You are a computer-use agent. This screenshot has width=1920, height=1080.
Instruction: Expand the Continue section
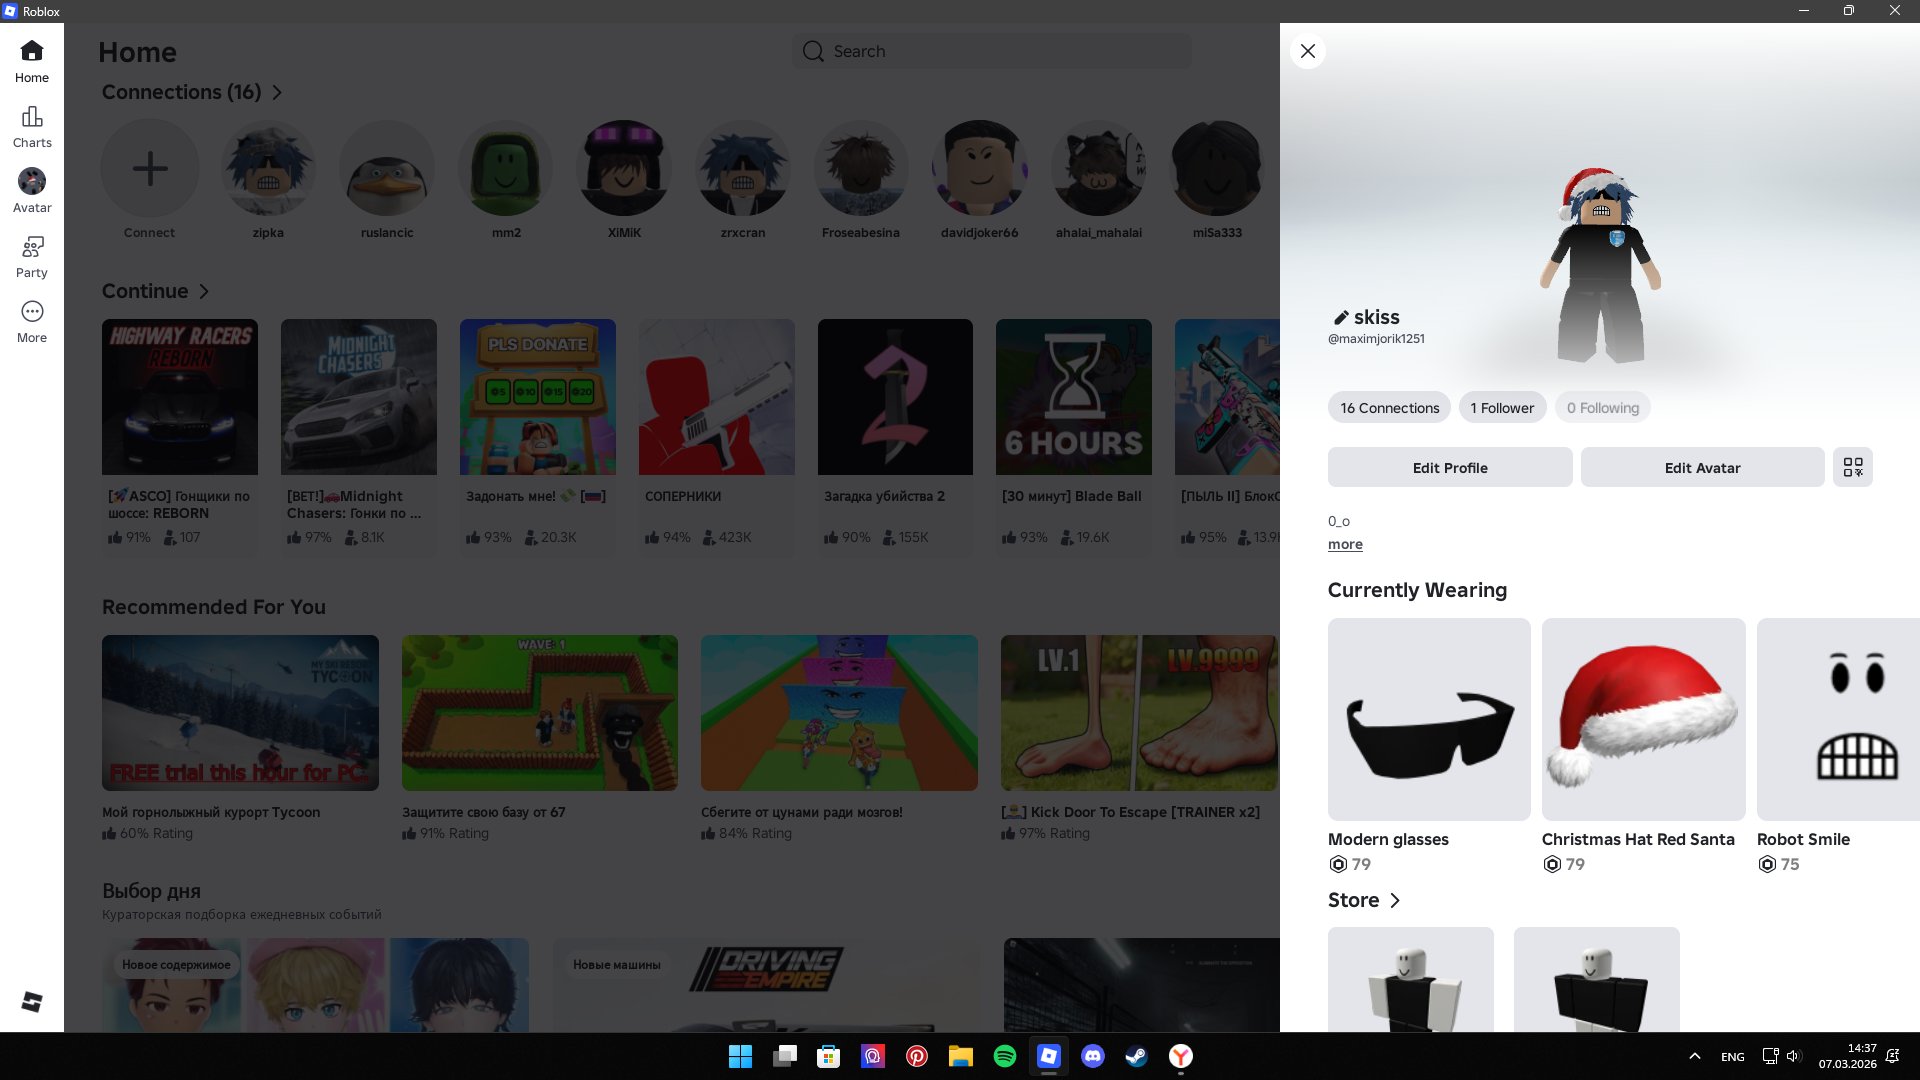coord(155,291)
